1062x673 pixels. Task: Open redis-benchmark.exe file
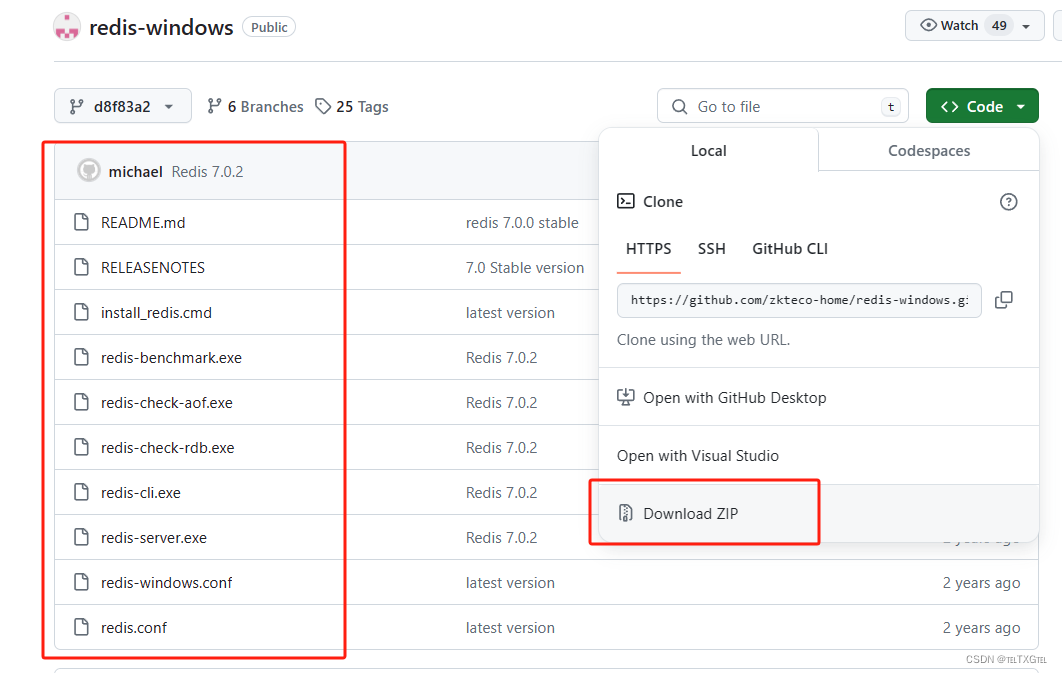[x=171, y=357]
